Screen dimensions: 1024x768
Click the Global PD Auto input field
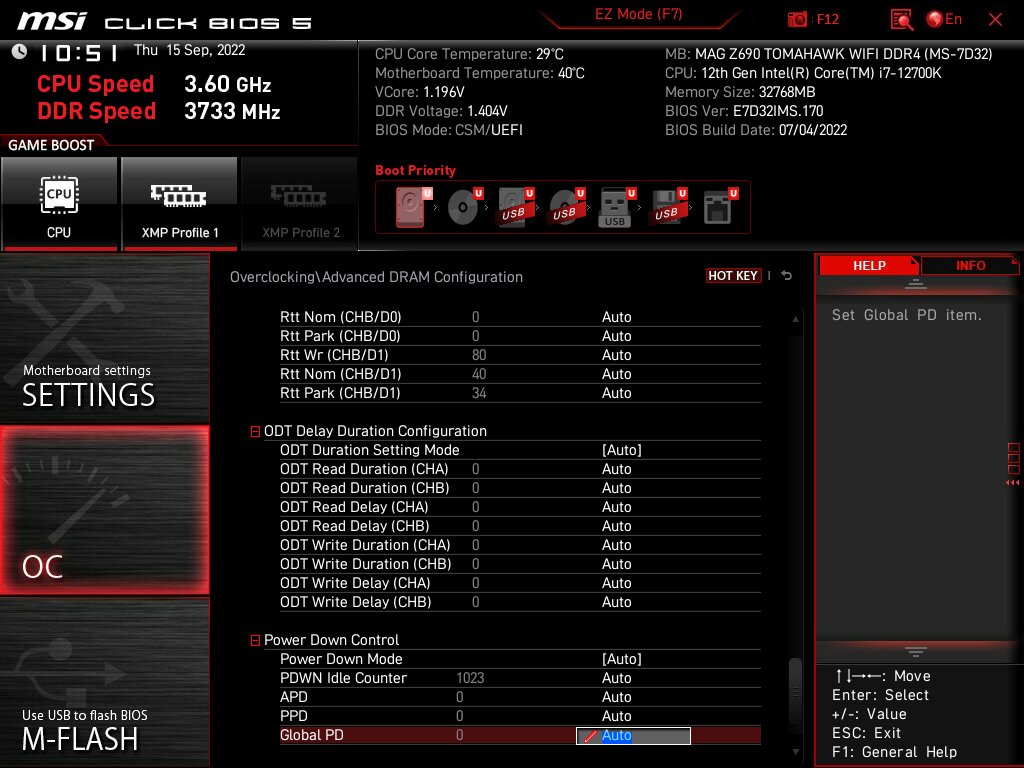[633, 735]
